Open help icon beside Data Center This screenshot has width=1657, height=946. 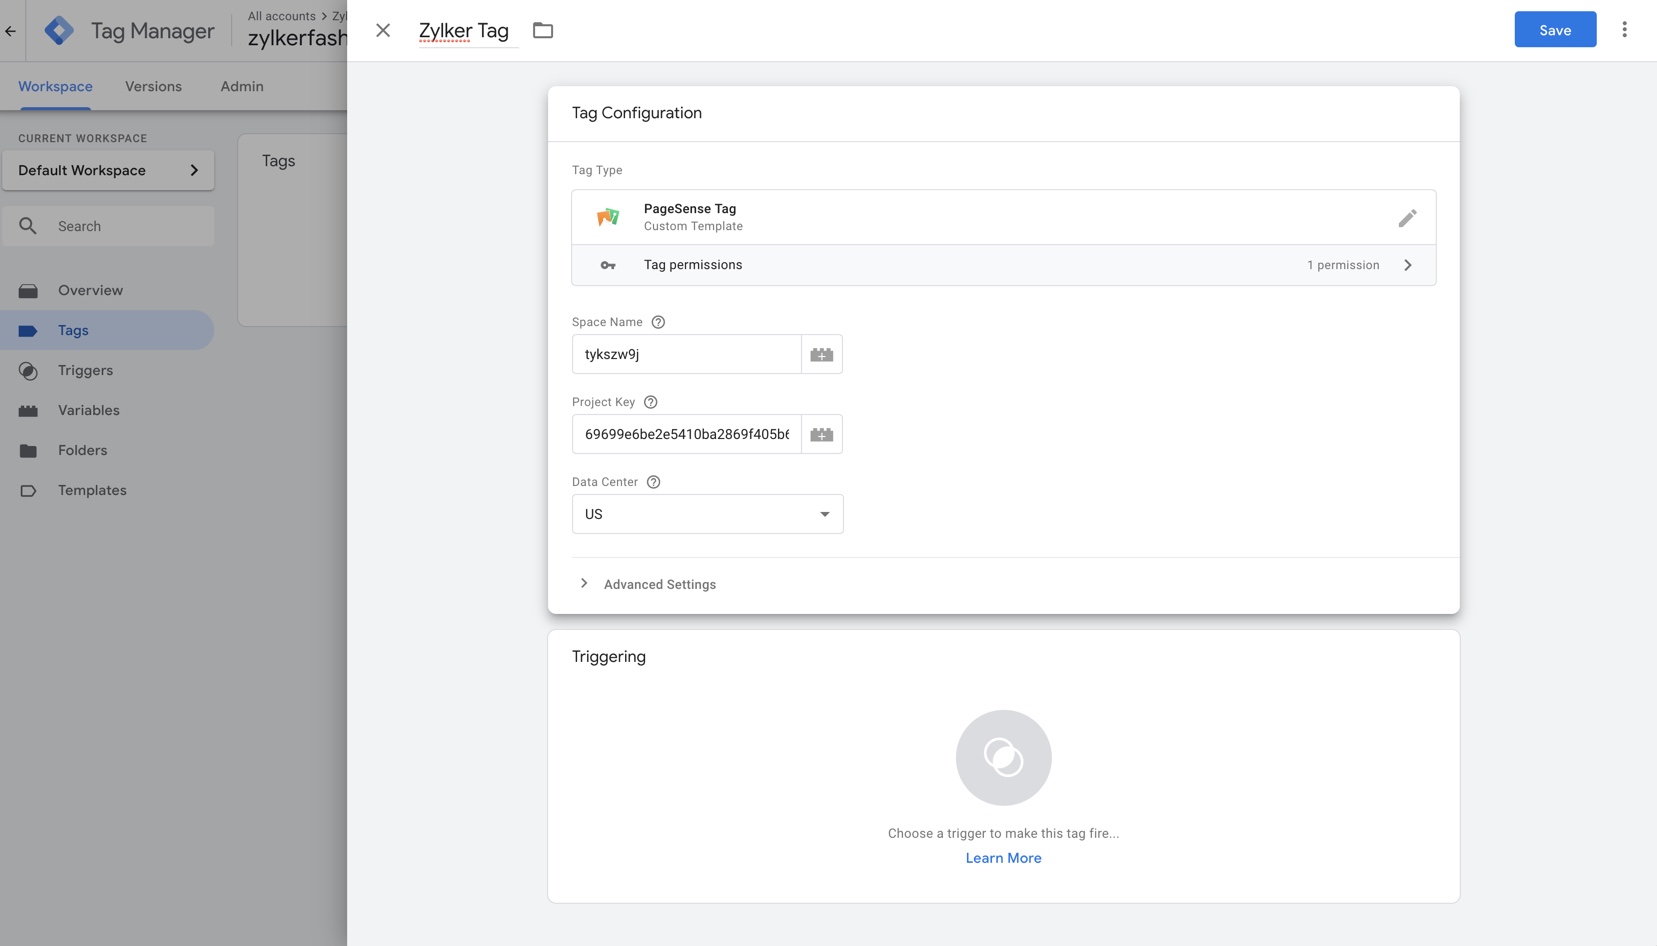654,482
